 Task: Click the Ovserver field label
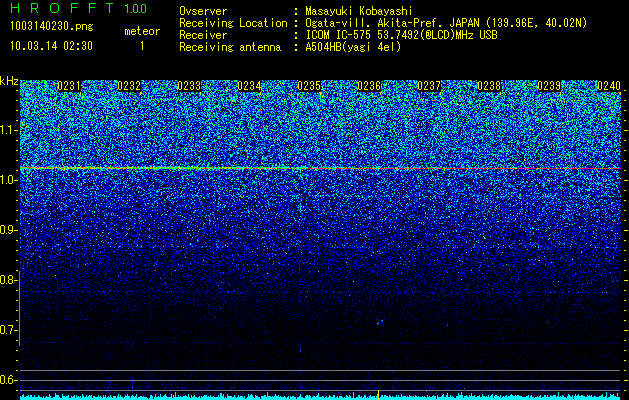[x=203, y=11]
